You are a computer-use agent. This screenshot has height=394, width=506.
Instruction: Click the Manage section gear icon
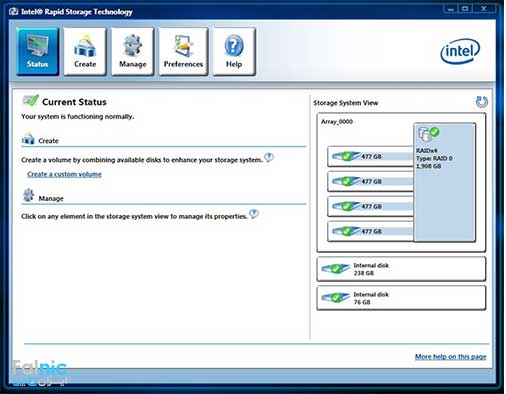[x=28, y=195]
